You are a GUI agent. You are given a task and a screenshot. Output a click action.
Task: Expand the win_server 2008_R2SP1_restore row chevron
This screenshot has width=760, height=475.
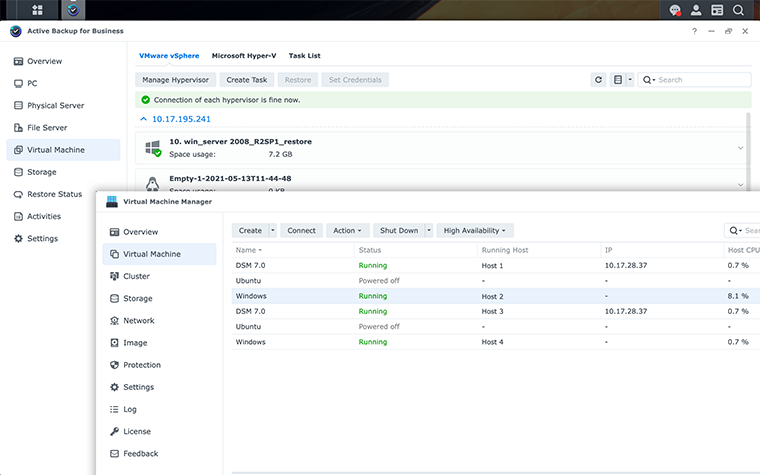point(740,148)
